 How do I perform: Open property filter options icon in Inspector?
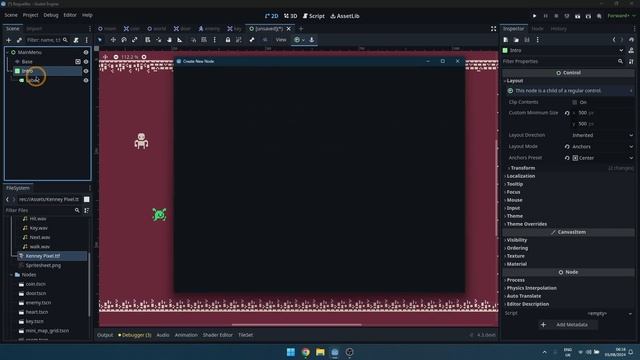click(631, 61)
